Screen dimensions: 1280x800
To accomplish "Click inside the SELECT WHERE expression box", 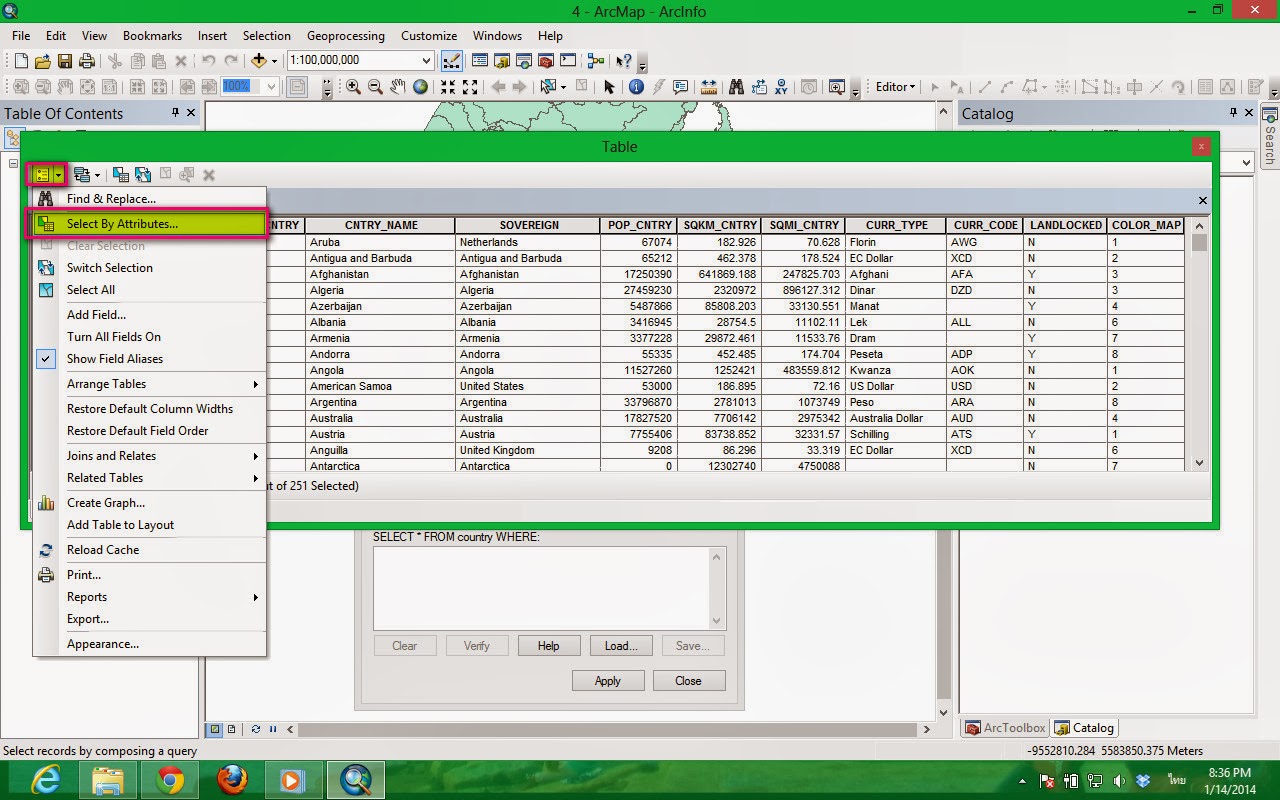I will tap(541, 588).
